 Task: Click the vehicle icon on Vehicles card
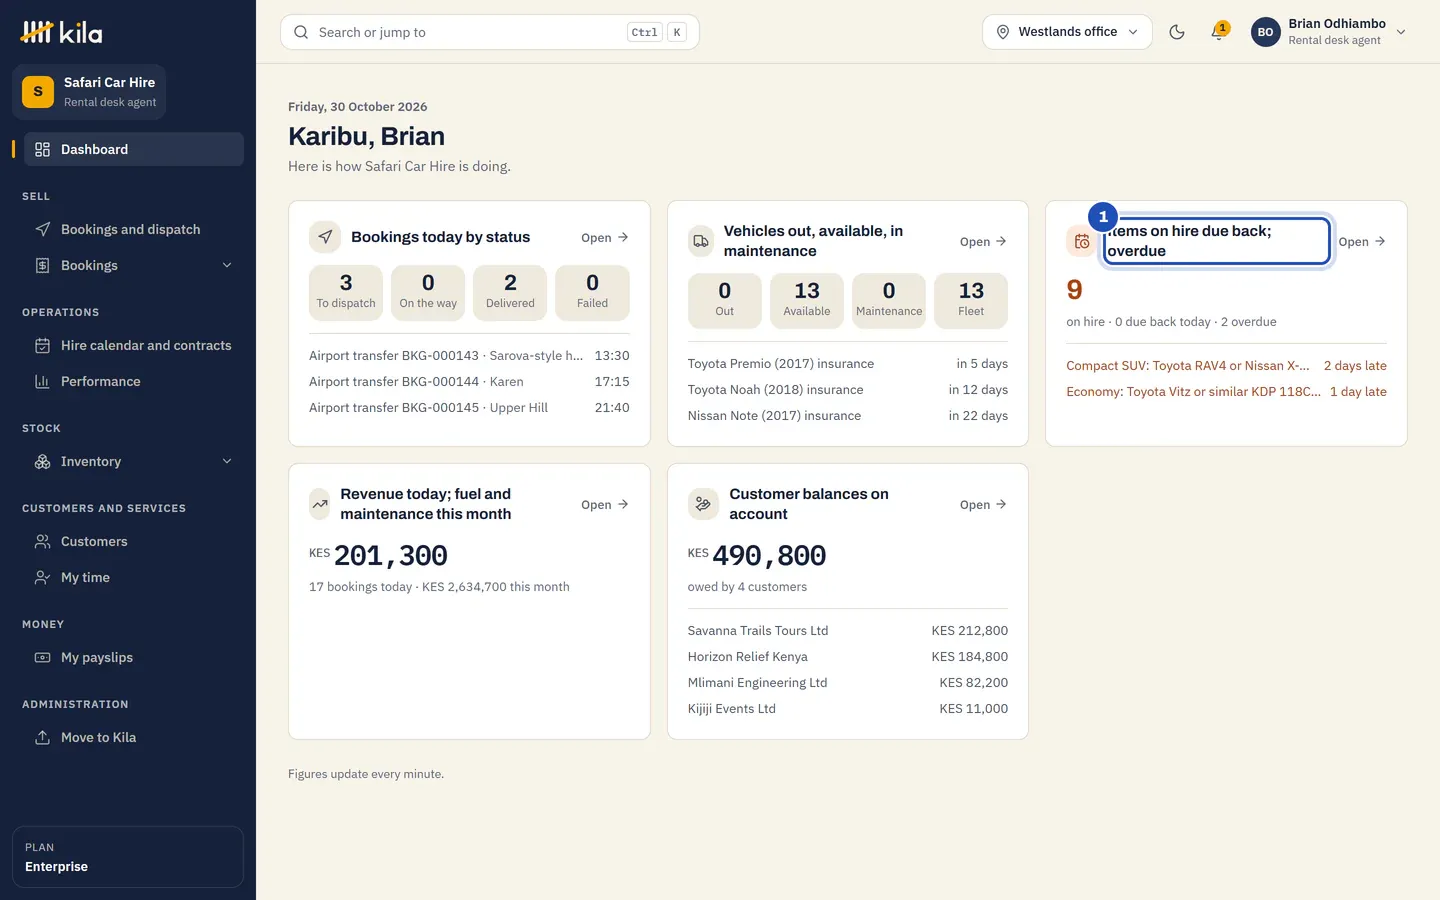click(x=701, y=241)
